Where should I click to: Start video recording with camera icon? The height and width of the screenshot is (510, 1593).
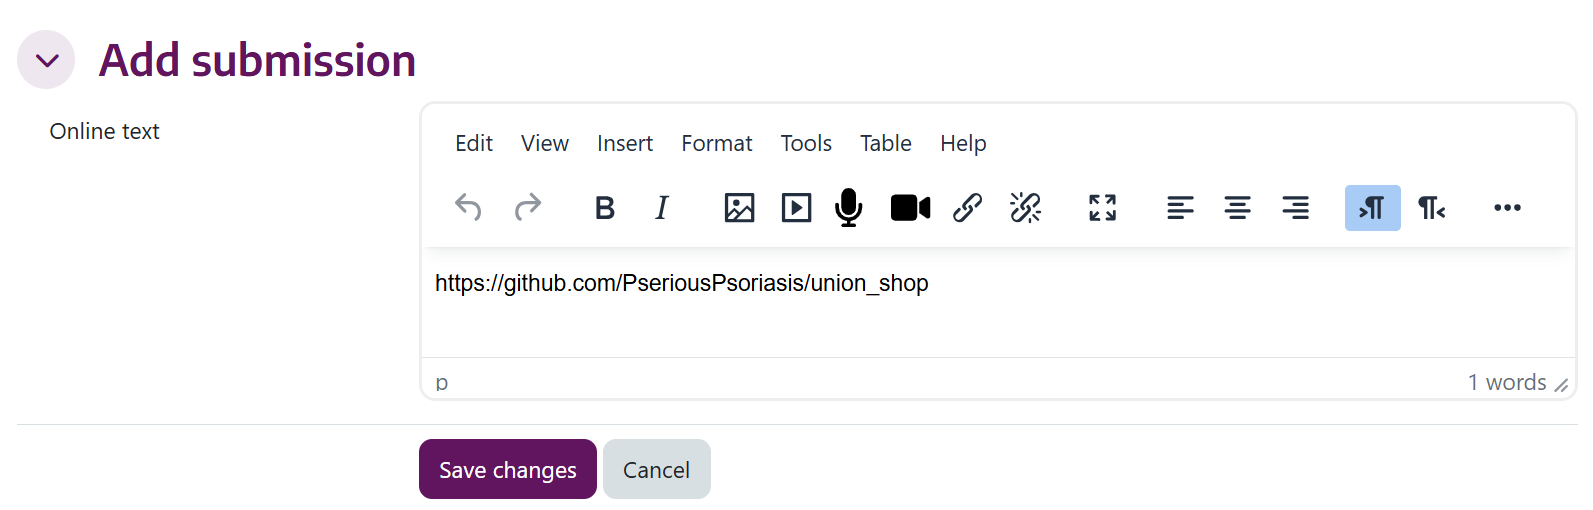point(910,208)
